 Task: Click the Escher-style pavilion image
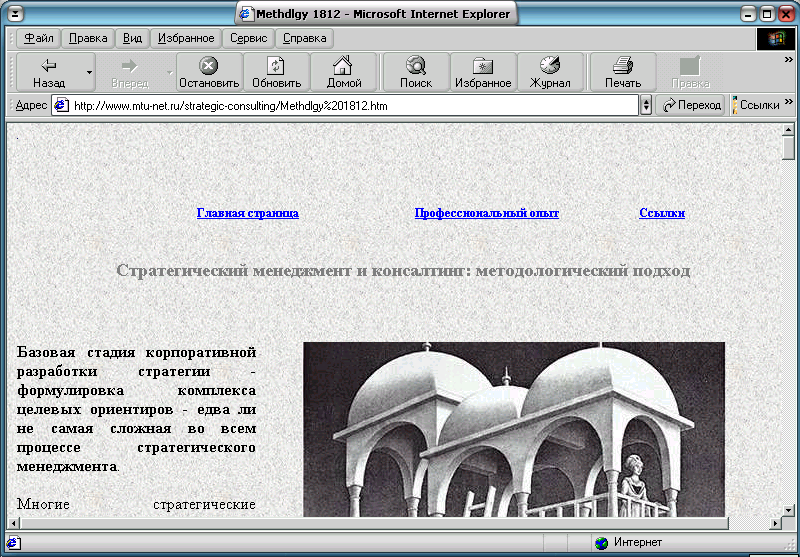click(513, 428)
